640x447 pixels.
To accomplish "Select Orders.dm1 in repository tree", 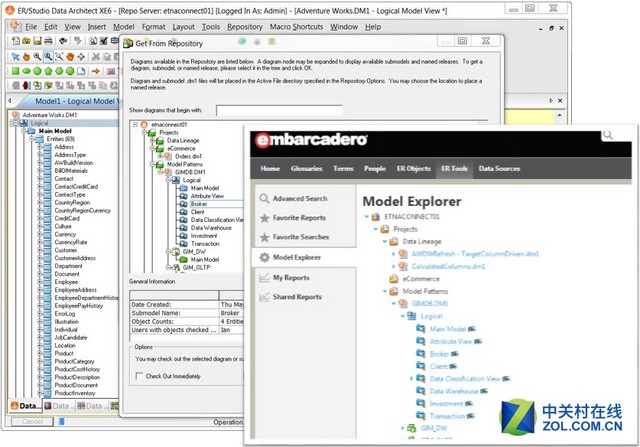I will pos(188,156).
